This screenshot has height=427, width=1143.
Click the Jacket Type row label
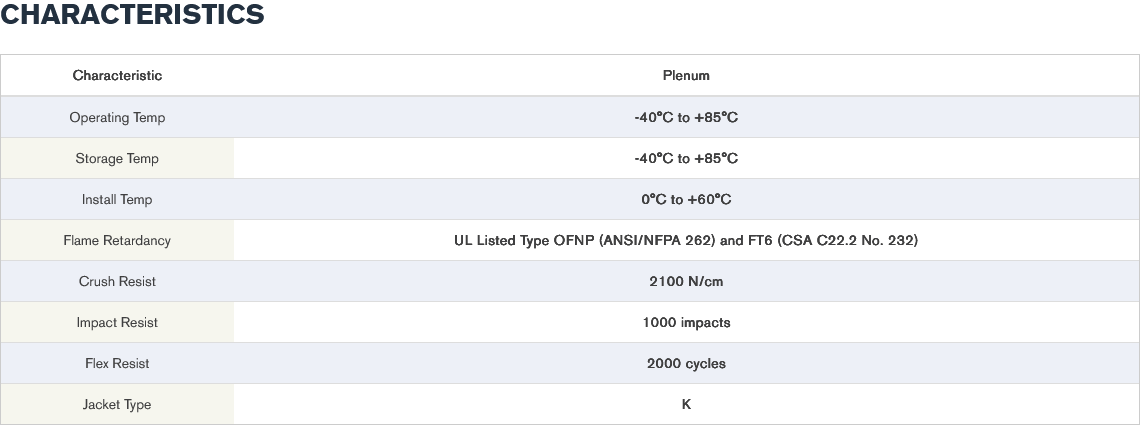pos(117,404)
